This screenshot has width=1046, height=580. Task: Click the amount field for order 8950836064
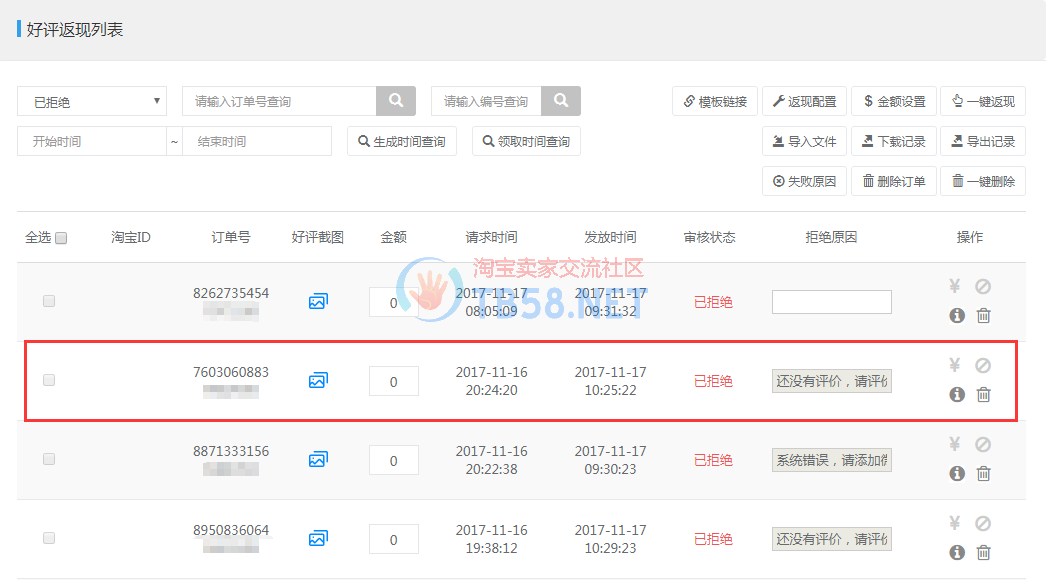coord(394,539)
